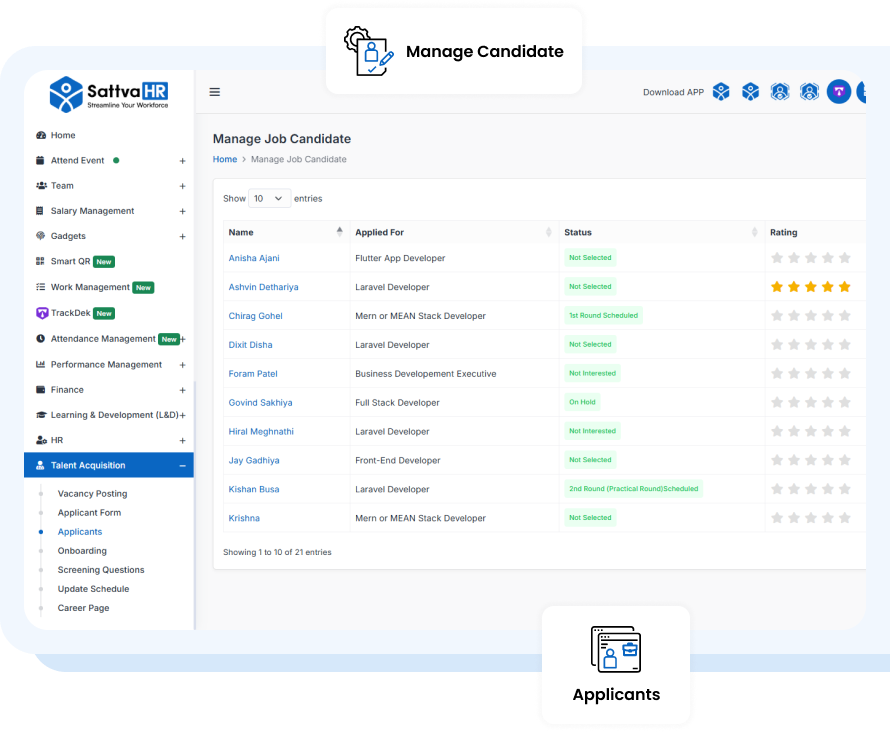The image size is (890, 732).
Task: Click Chirag Gohel's 1st Round Scheduled badge
Action: [603, 316]
